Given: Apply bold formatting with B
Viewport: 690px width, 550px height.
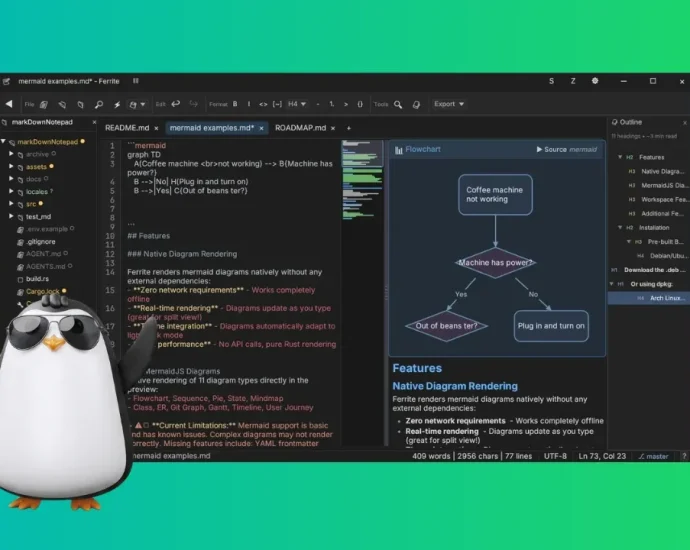Looking at the screenshot, I should pos(235,104).
